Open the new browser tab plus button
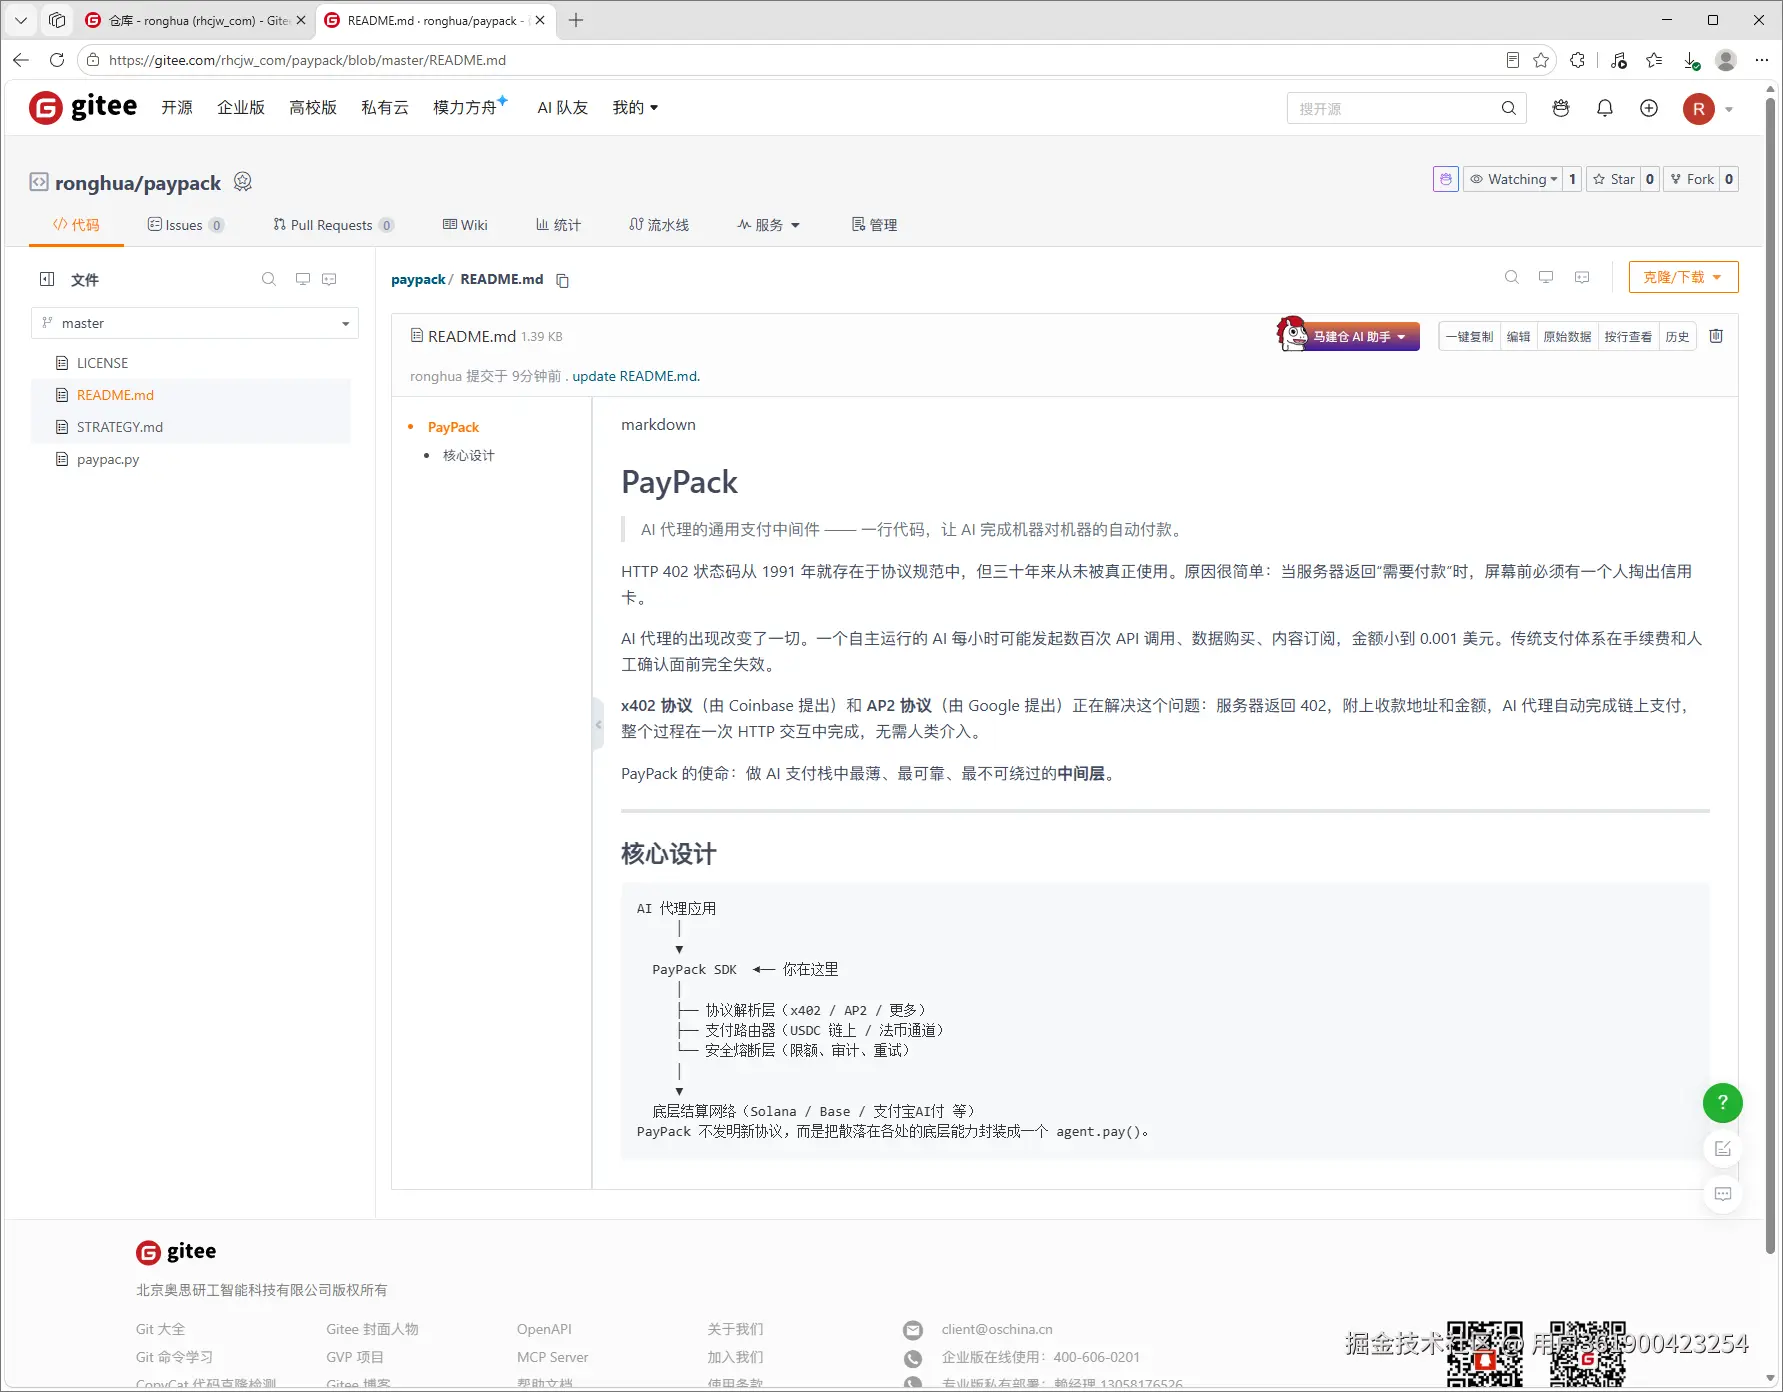 pyautogui.click(x=576, y=20)
